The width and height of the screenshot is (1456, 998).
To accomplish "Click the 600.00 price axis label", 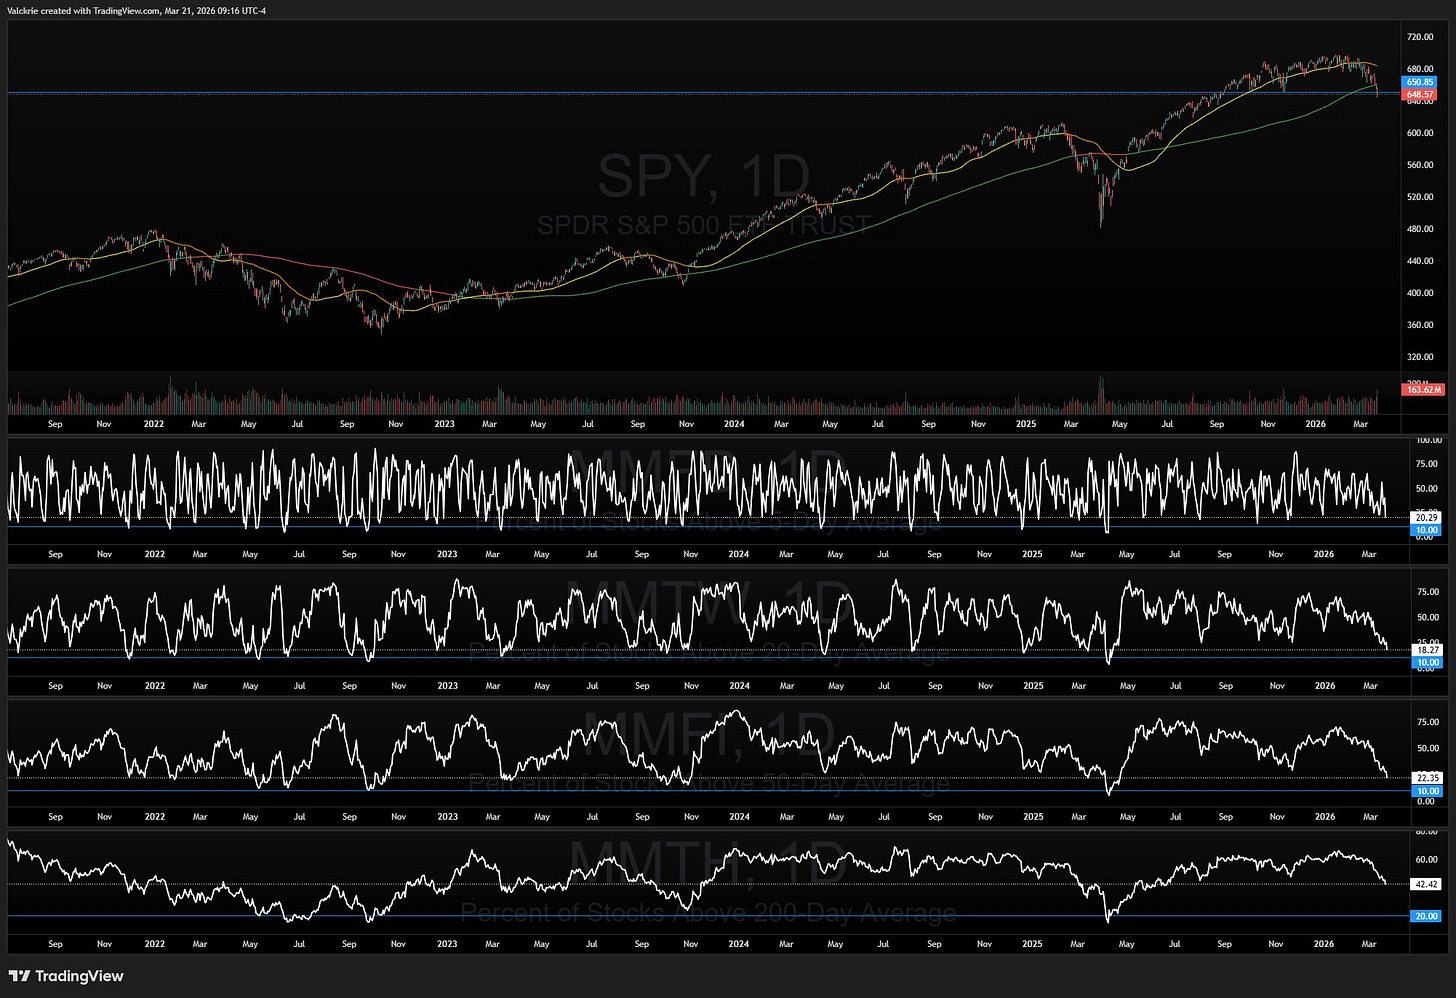I will 1420,133.
